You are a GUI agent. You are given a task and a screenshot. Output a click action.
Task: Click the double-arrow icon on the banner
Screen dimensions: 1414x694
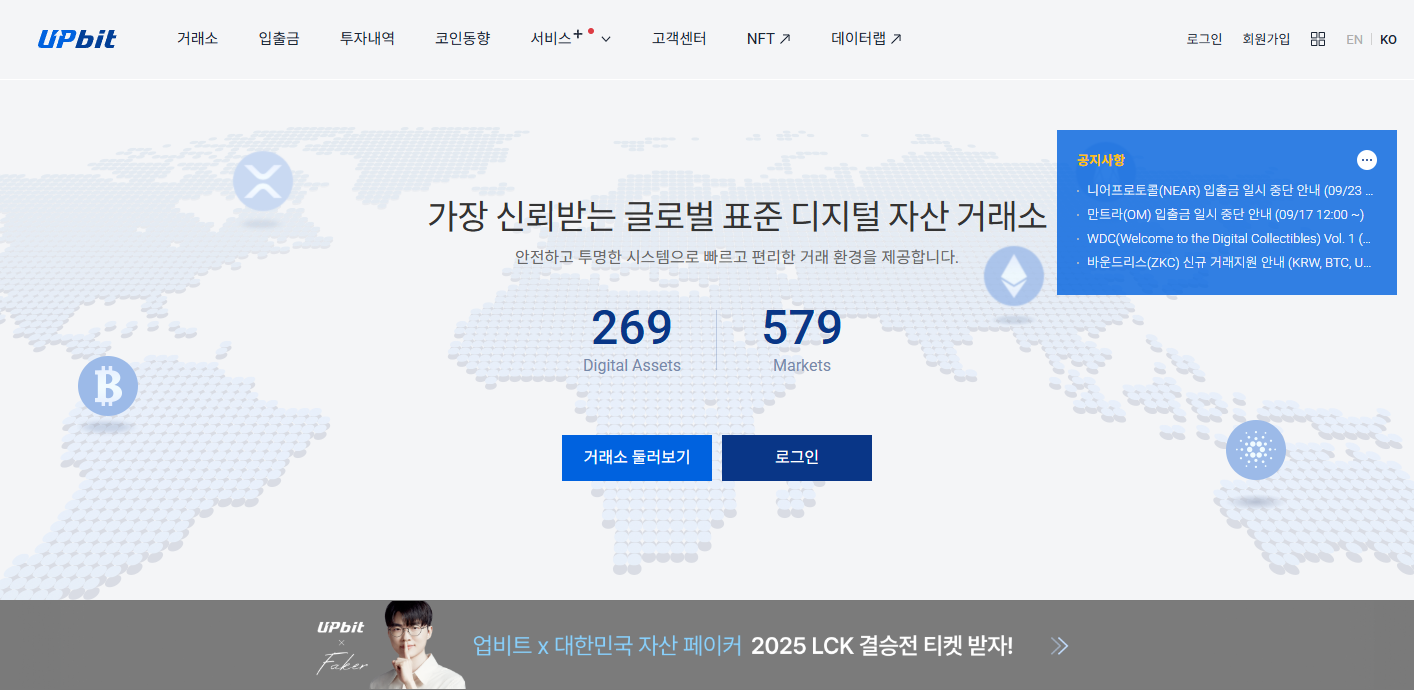[x=1060, y=646]
